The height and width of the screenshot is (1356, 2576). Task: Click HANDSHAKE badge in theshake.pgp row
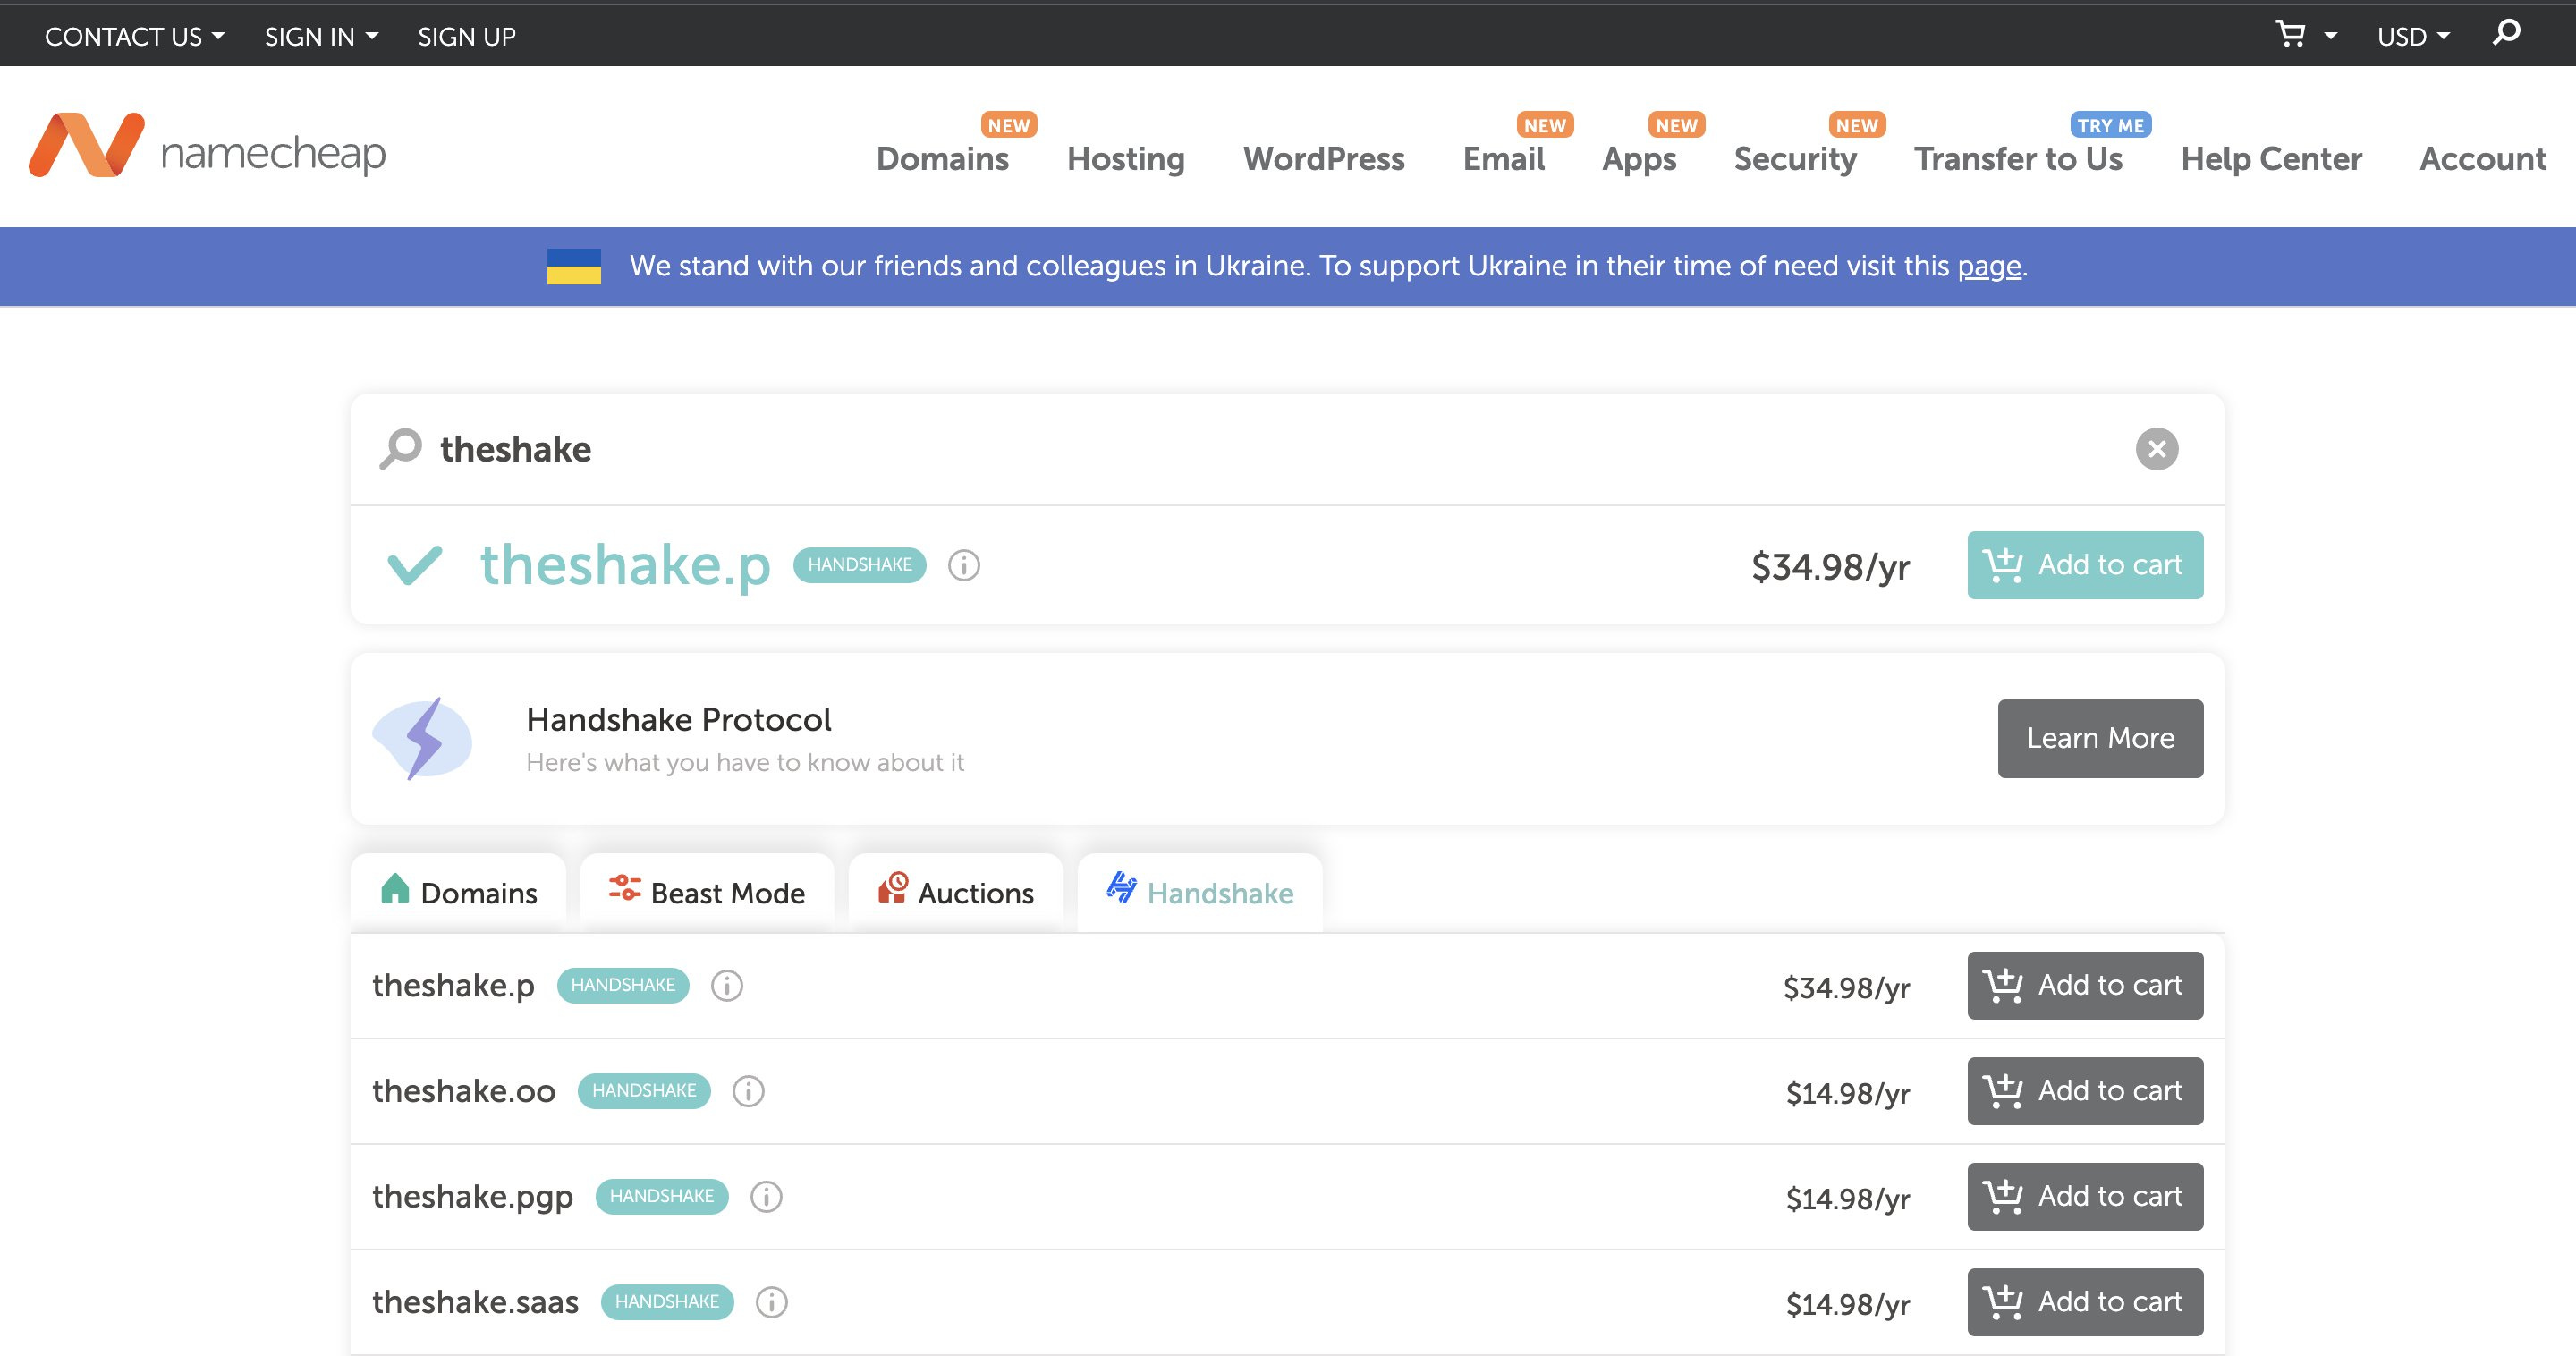(662, 1197)
